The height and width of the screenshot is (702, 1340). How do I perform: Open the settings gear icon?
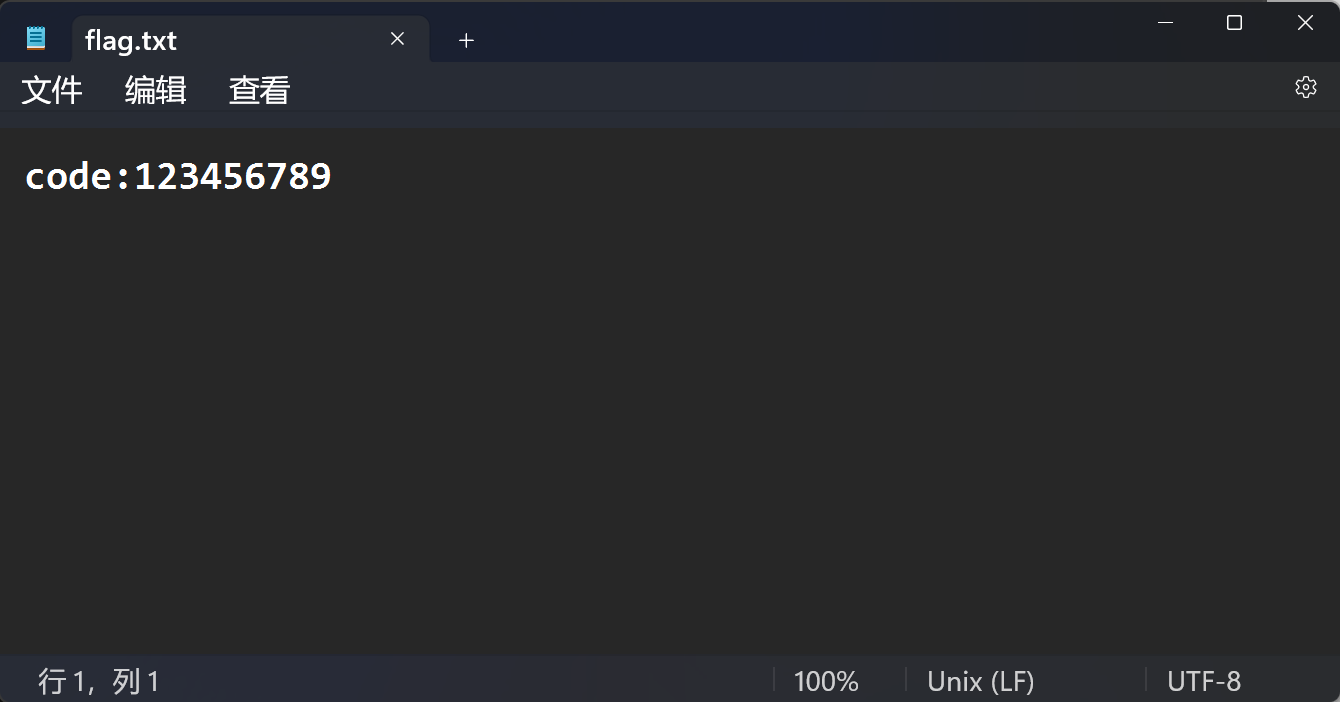pos(1305,87)
